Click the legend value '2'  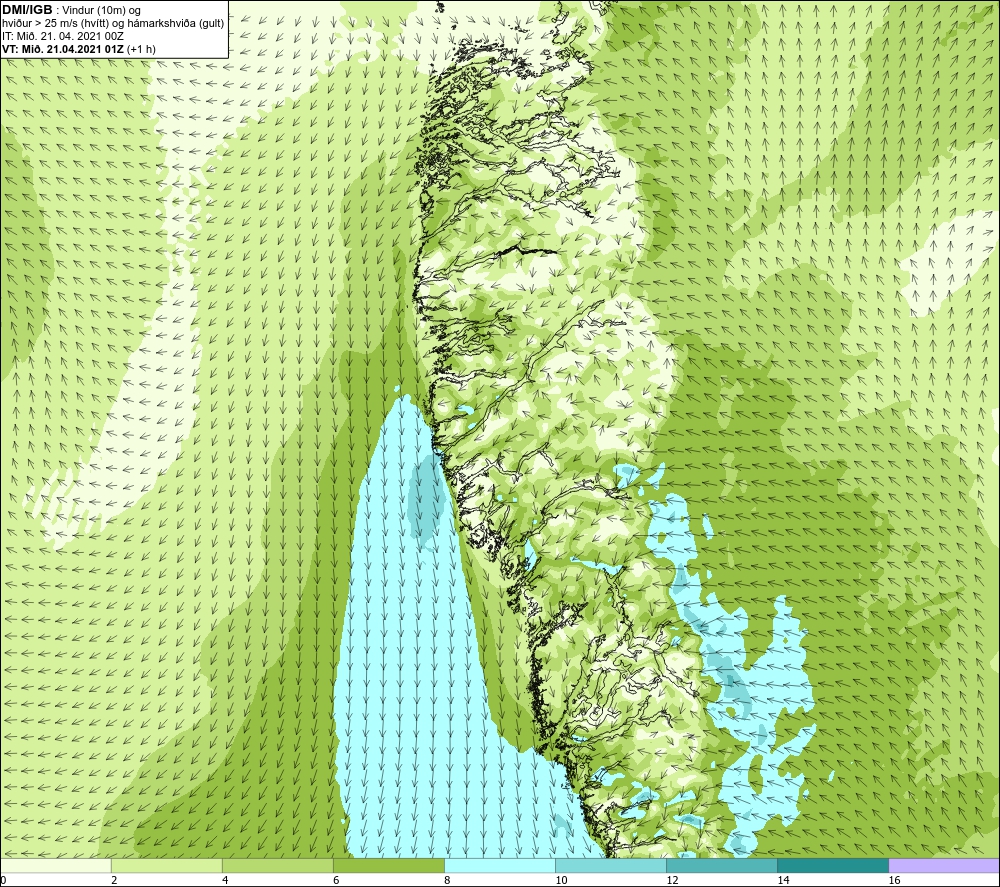[x=114, y=881]
